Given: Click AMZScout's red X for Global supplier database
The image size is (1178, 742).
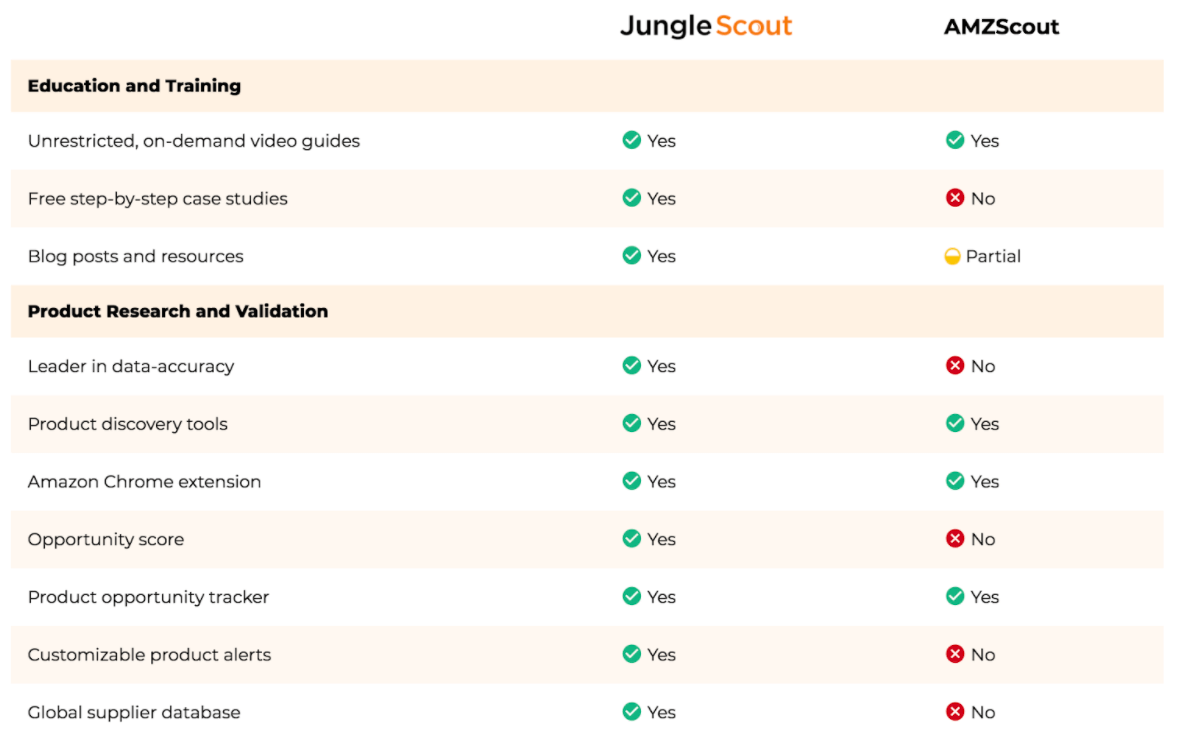Looking at the screenshot, I should 955,712.
